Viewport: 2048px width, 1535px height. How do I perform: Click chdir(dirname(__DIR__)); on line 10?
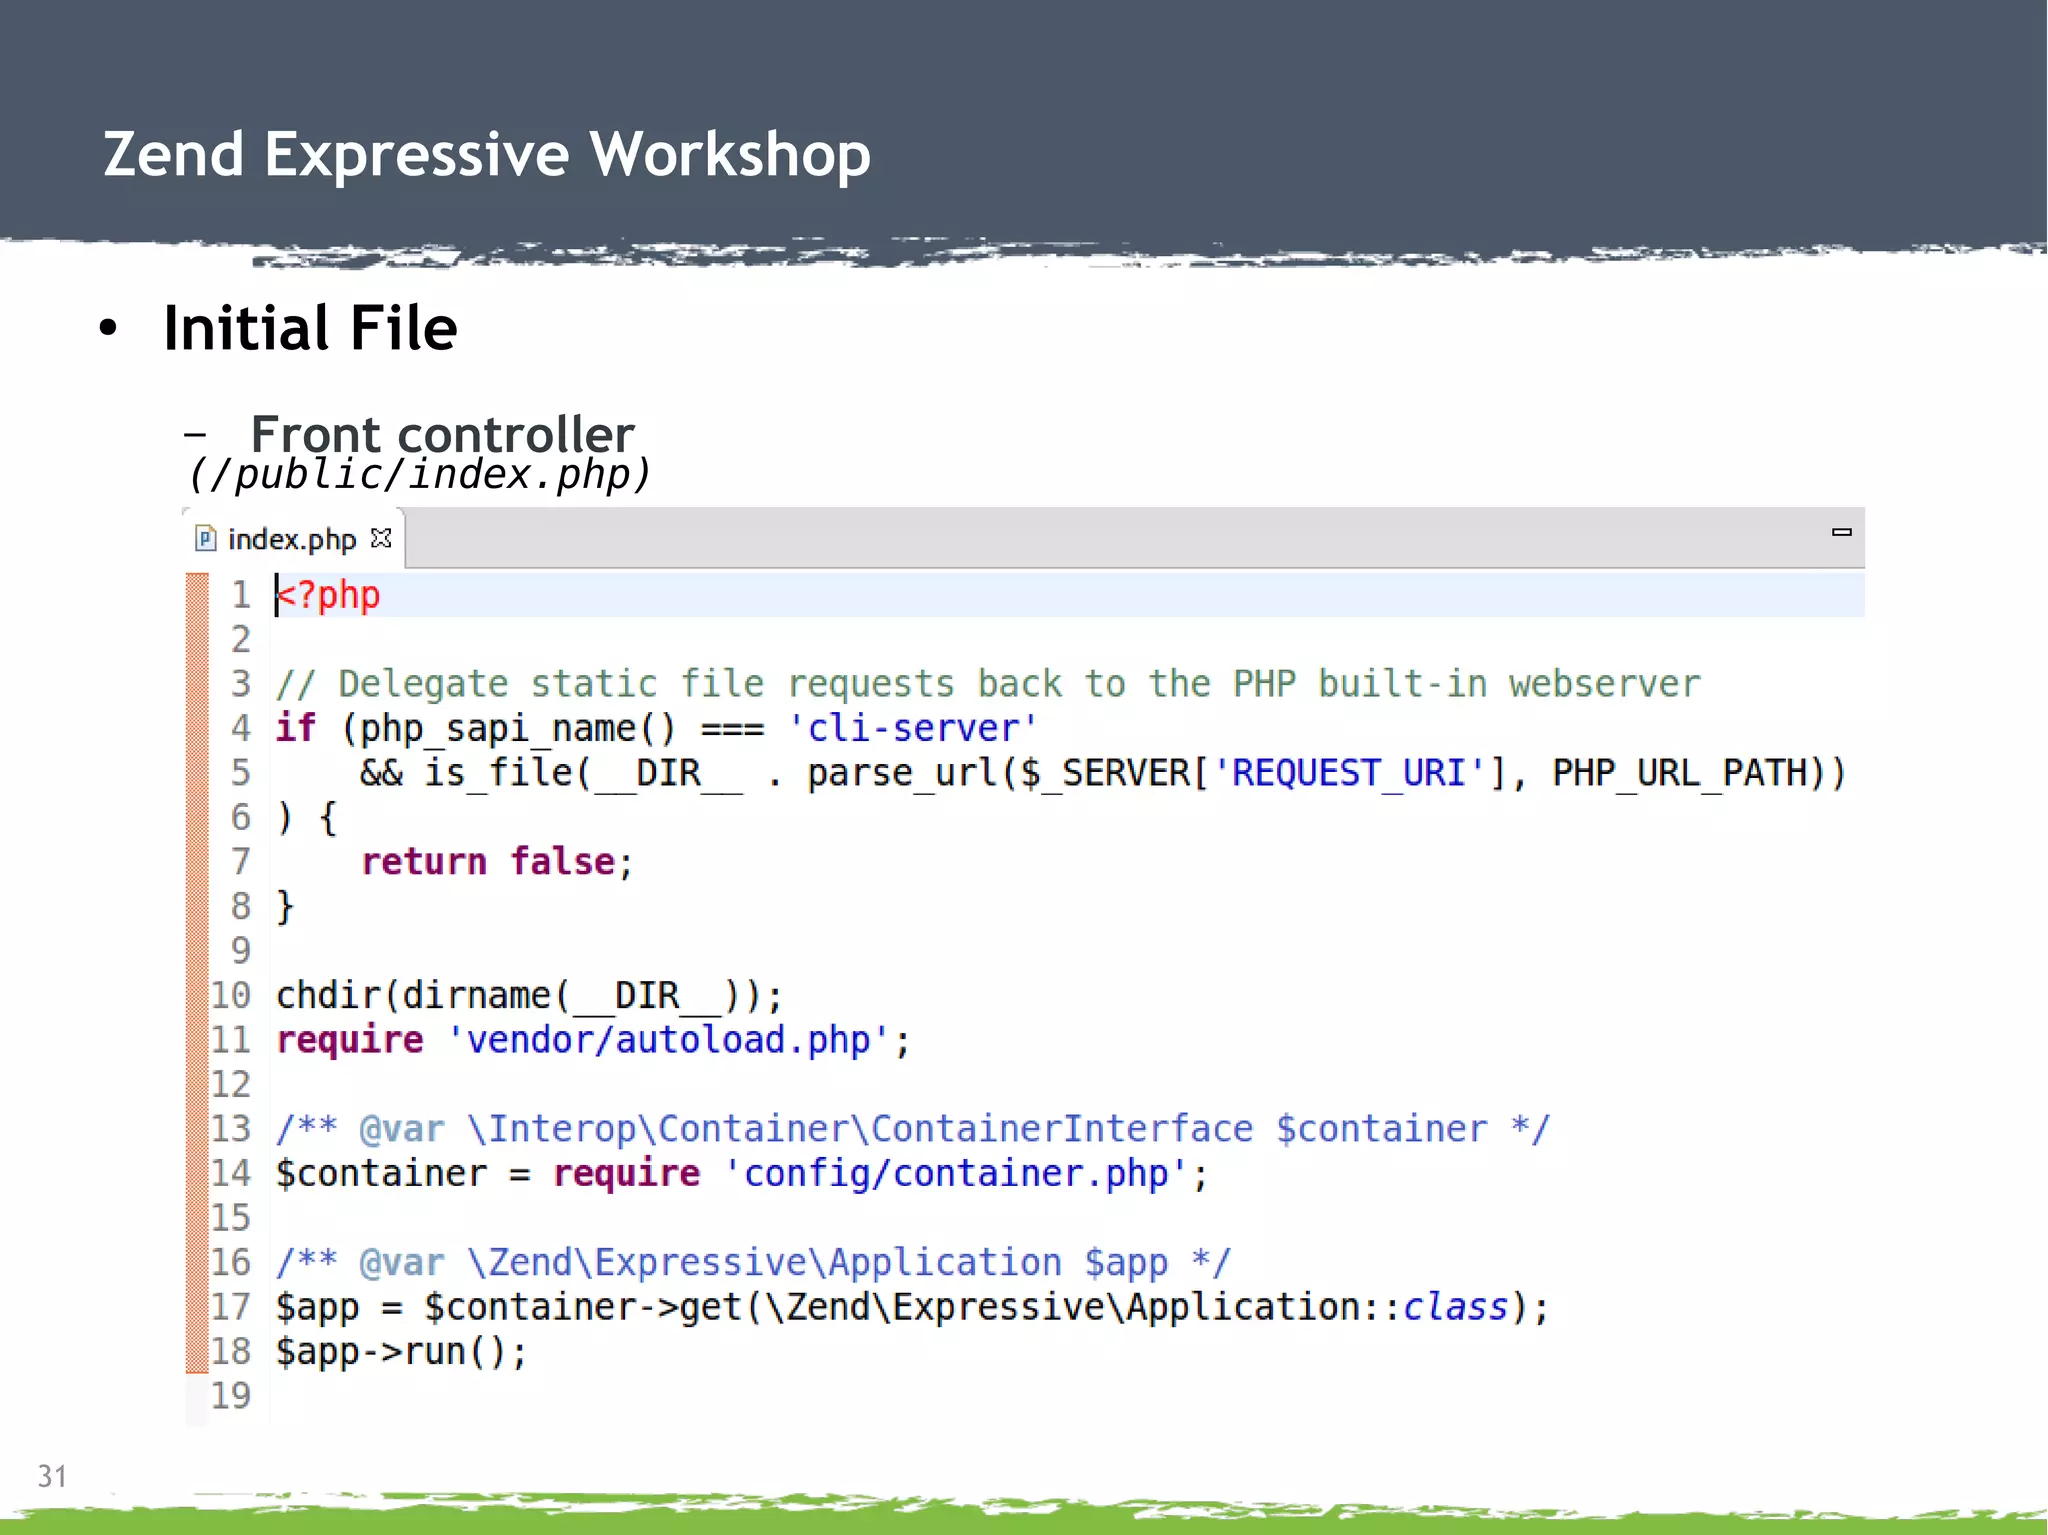coord(529,996)
